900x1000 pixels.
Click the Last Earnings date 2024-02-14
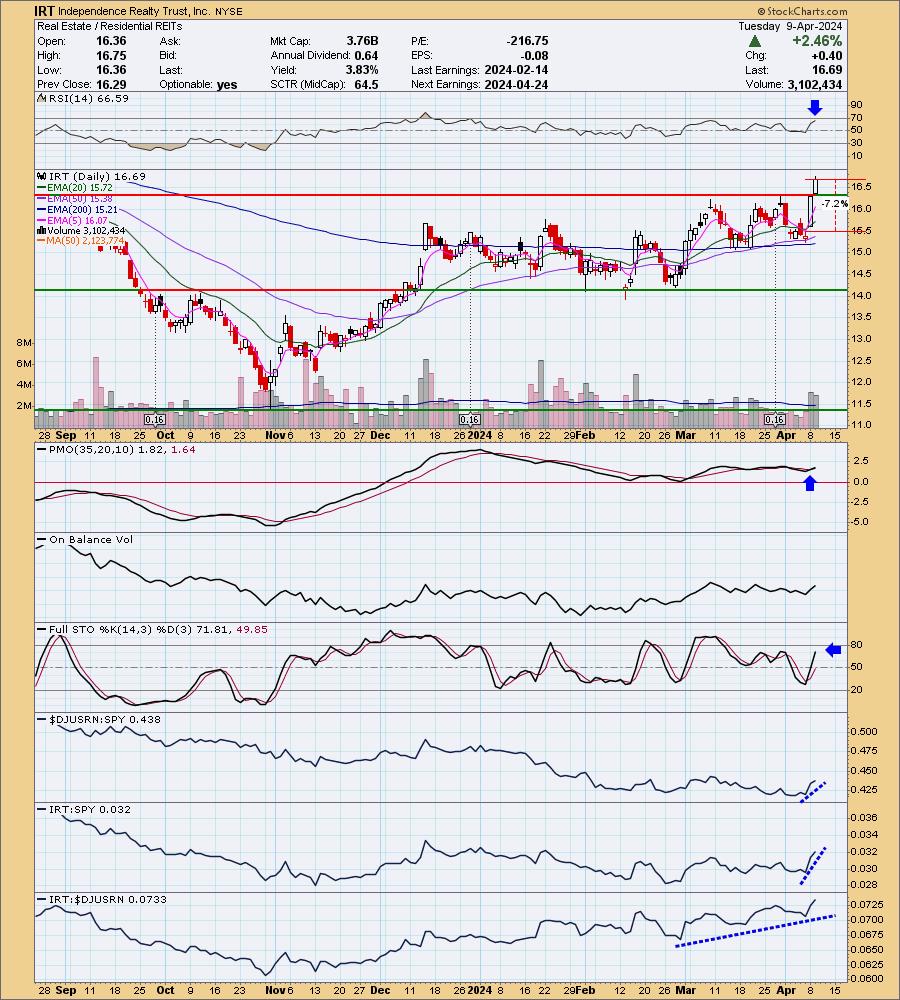(516, 70)
